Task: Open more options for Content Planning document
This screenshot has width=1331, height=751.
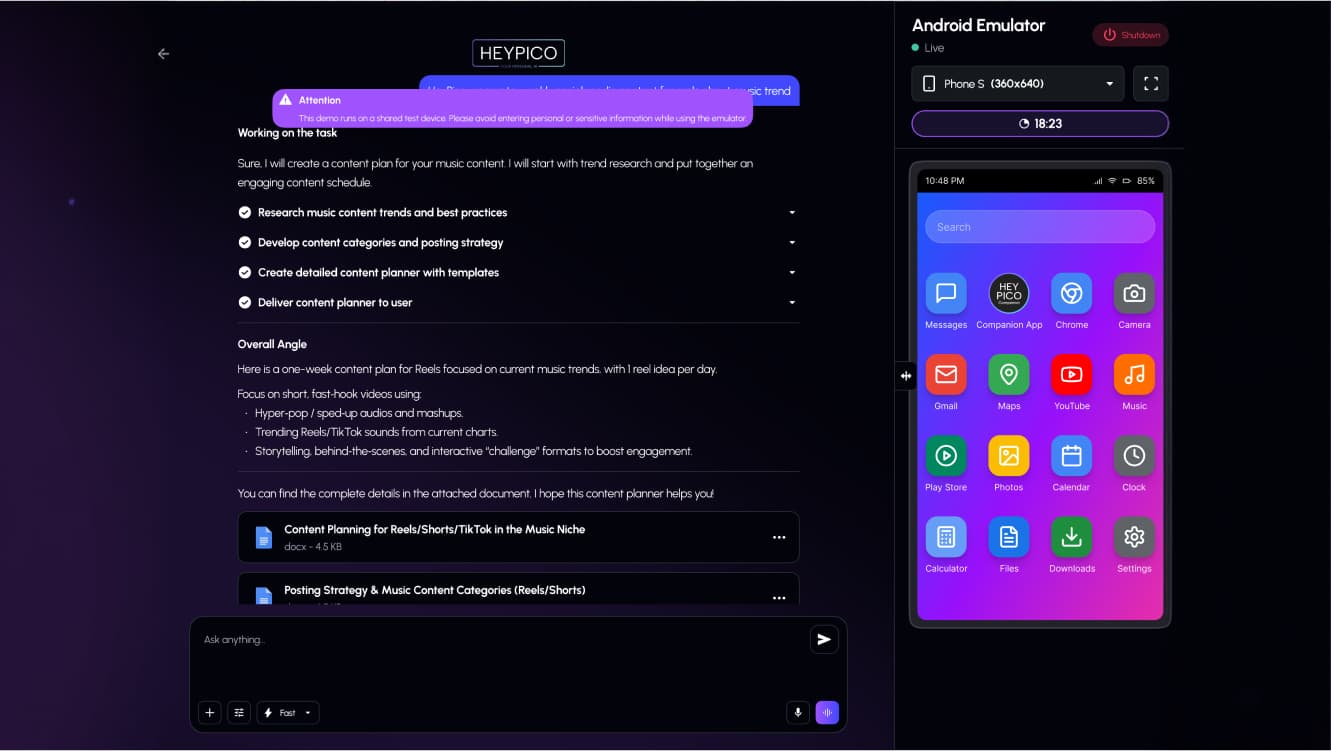Action: (779, 538)
